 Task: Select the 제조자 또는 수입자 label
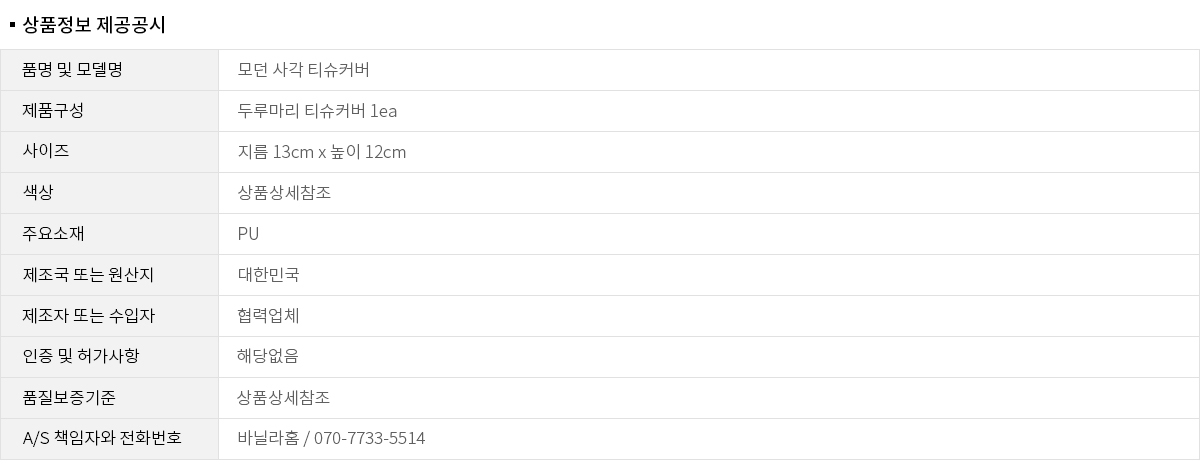click(88, 316)
